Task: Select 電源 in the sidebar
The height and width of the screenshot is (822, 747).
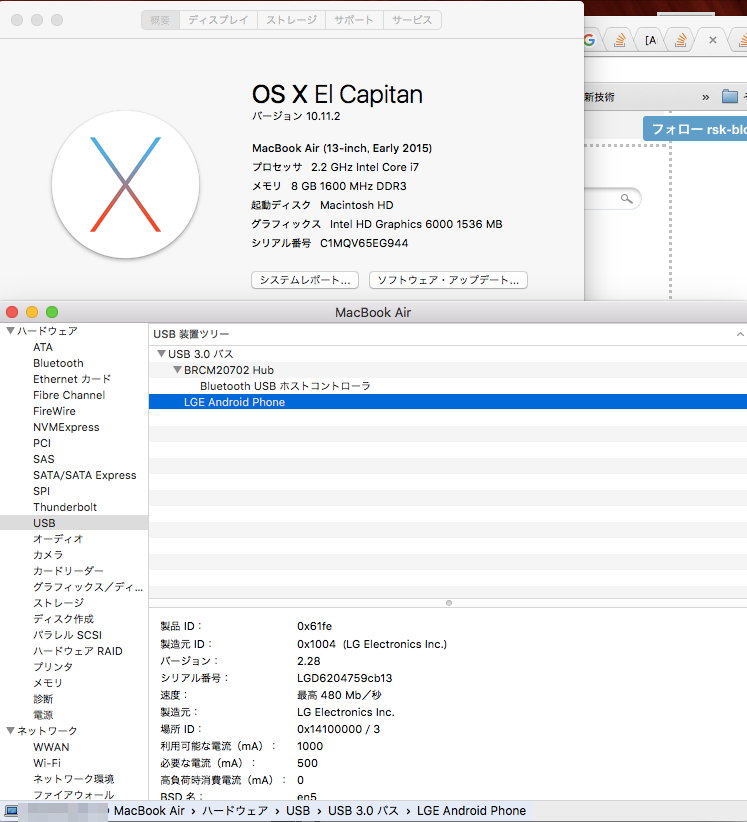Action: click(43, 715)
